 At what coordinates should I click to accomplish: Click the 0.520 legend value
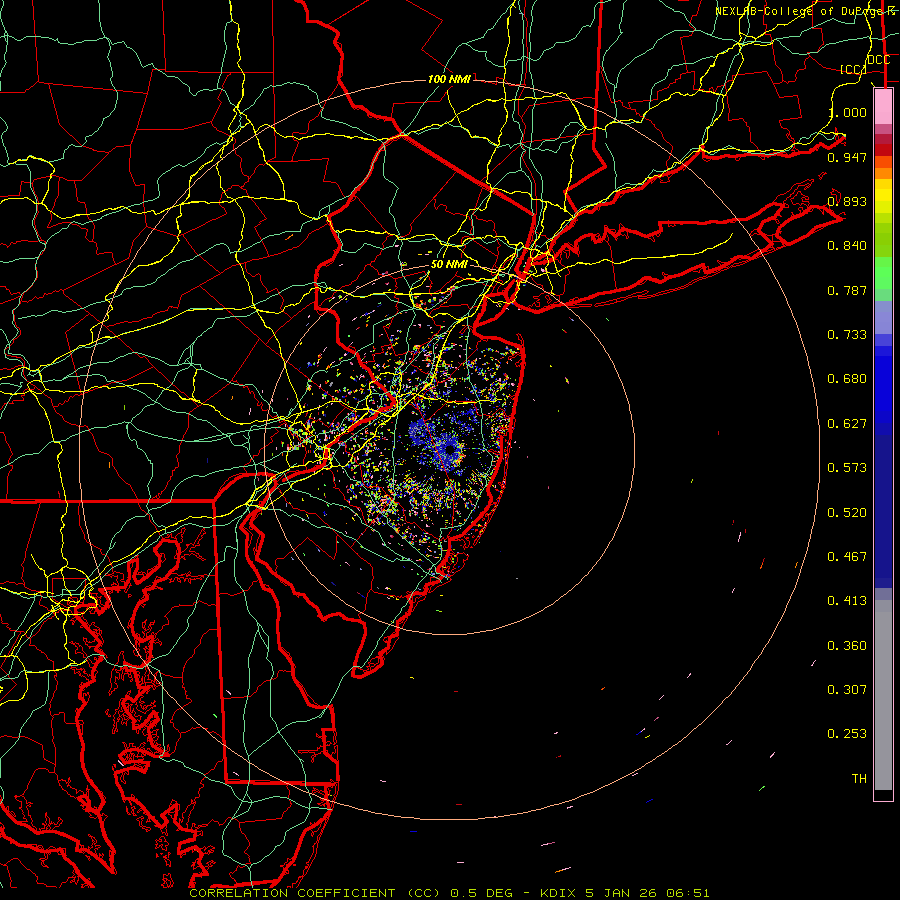[x=847, y=513]
